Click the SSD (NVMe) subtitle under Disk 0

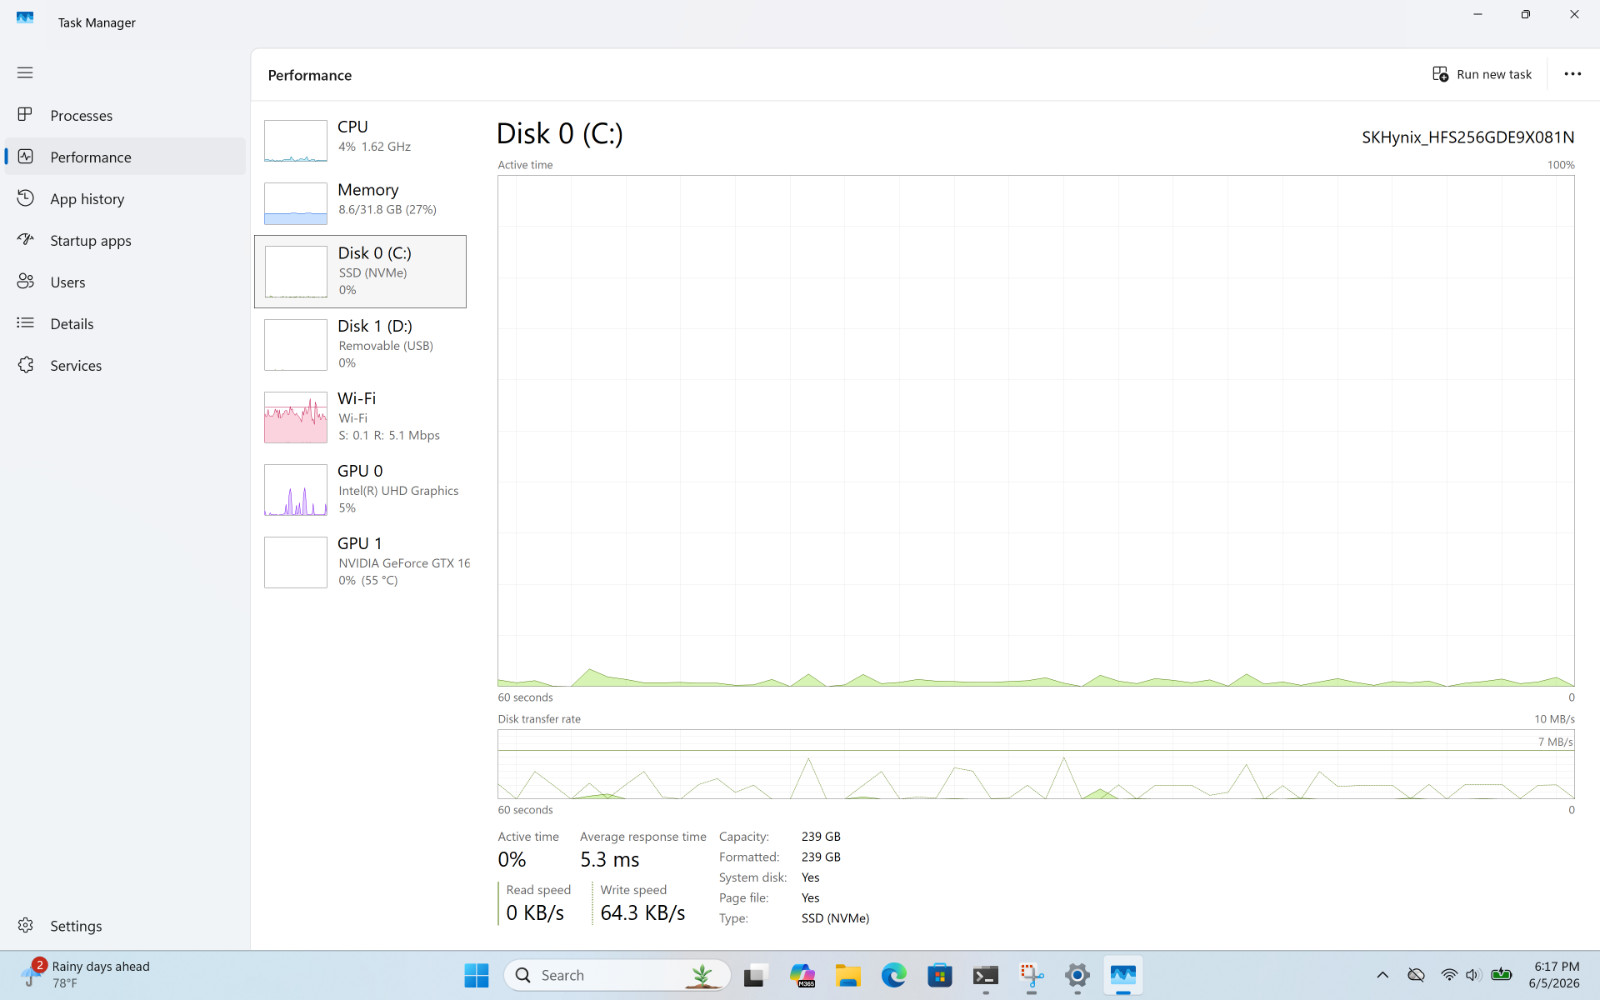(372, 273)
